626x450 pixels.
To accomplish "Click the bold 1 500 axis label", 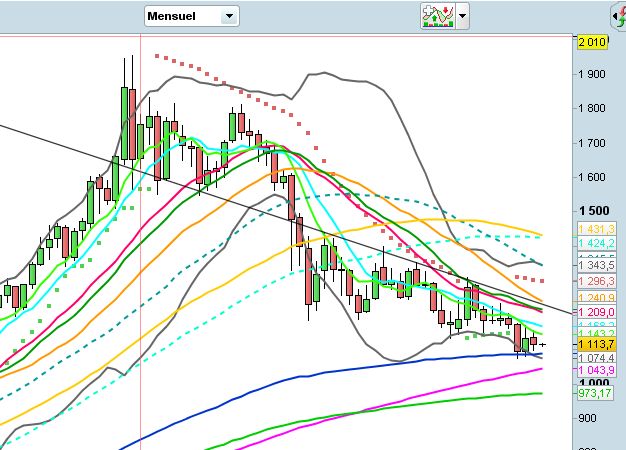I will 594,211.
